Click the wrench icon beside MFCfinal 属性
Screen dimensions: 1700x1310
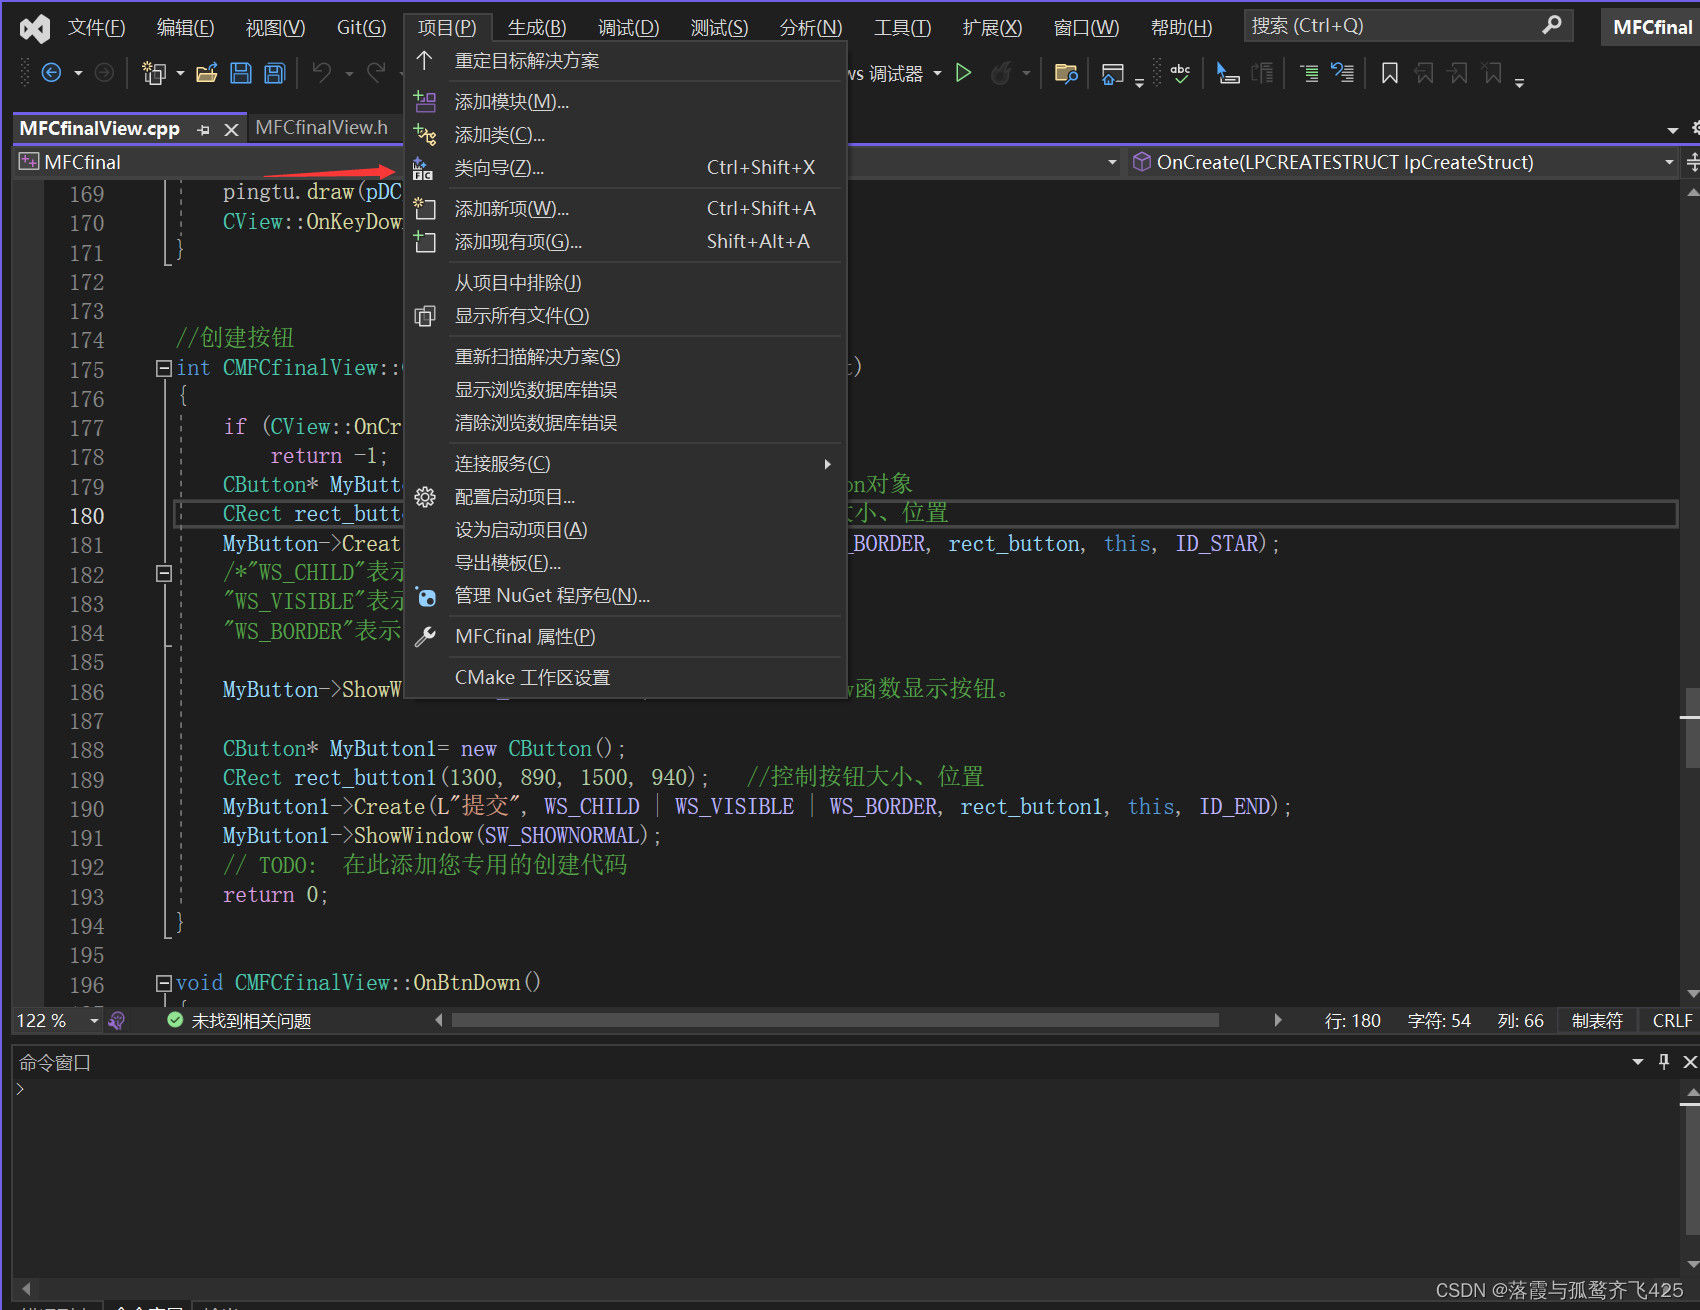[425, 636]
